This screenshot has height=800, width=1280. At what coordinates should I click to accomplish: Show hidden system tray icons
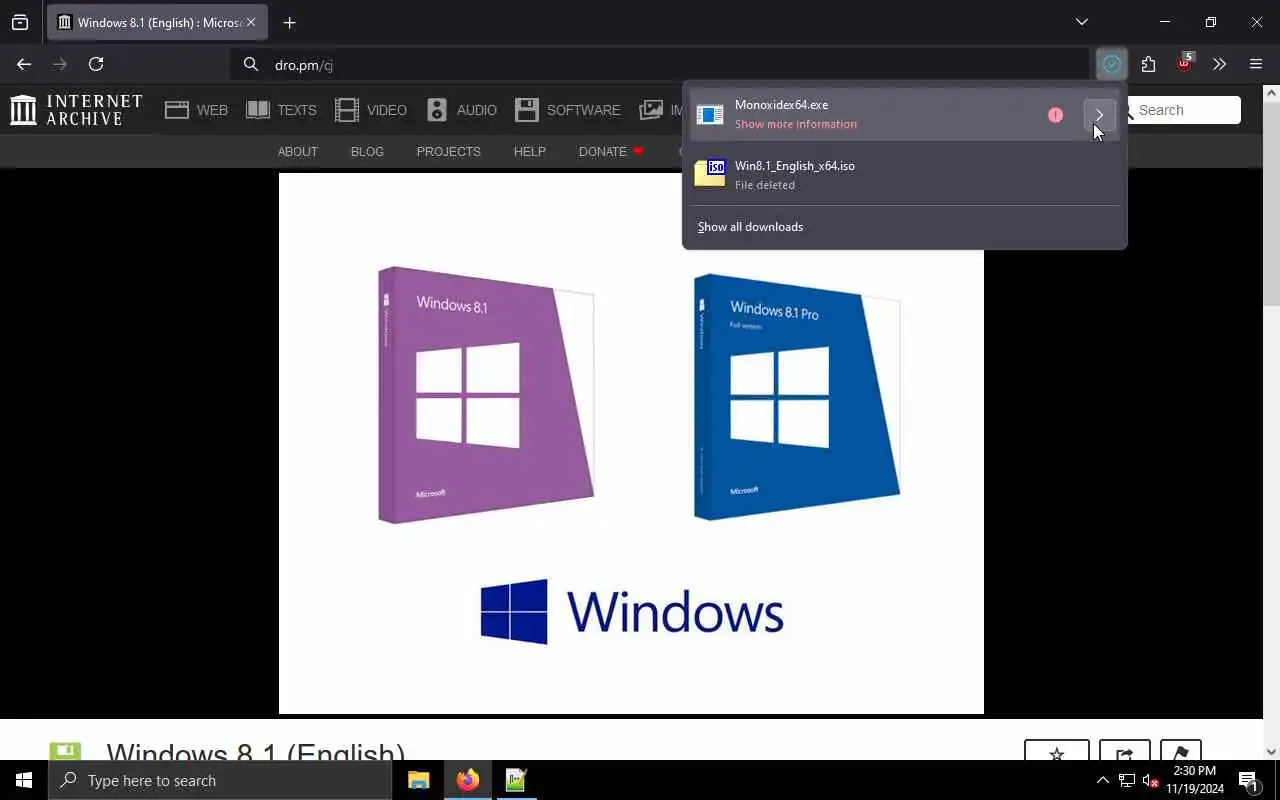pos(1102,780)
